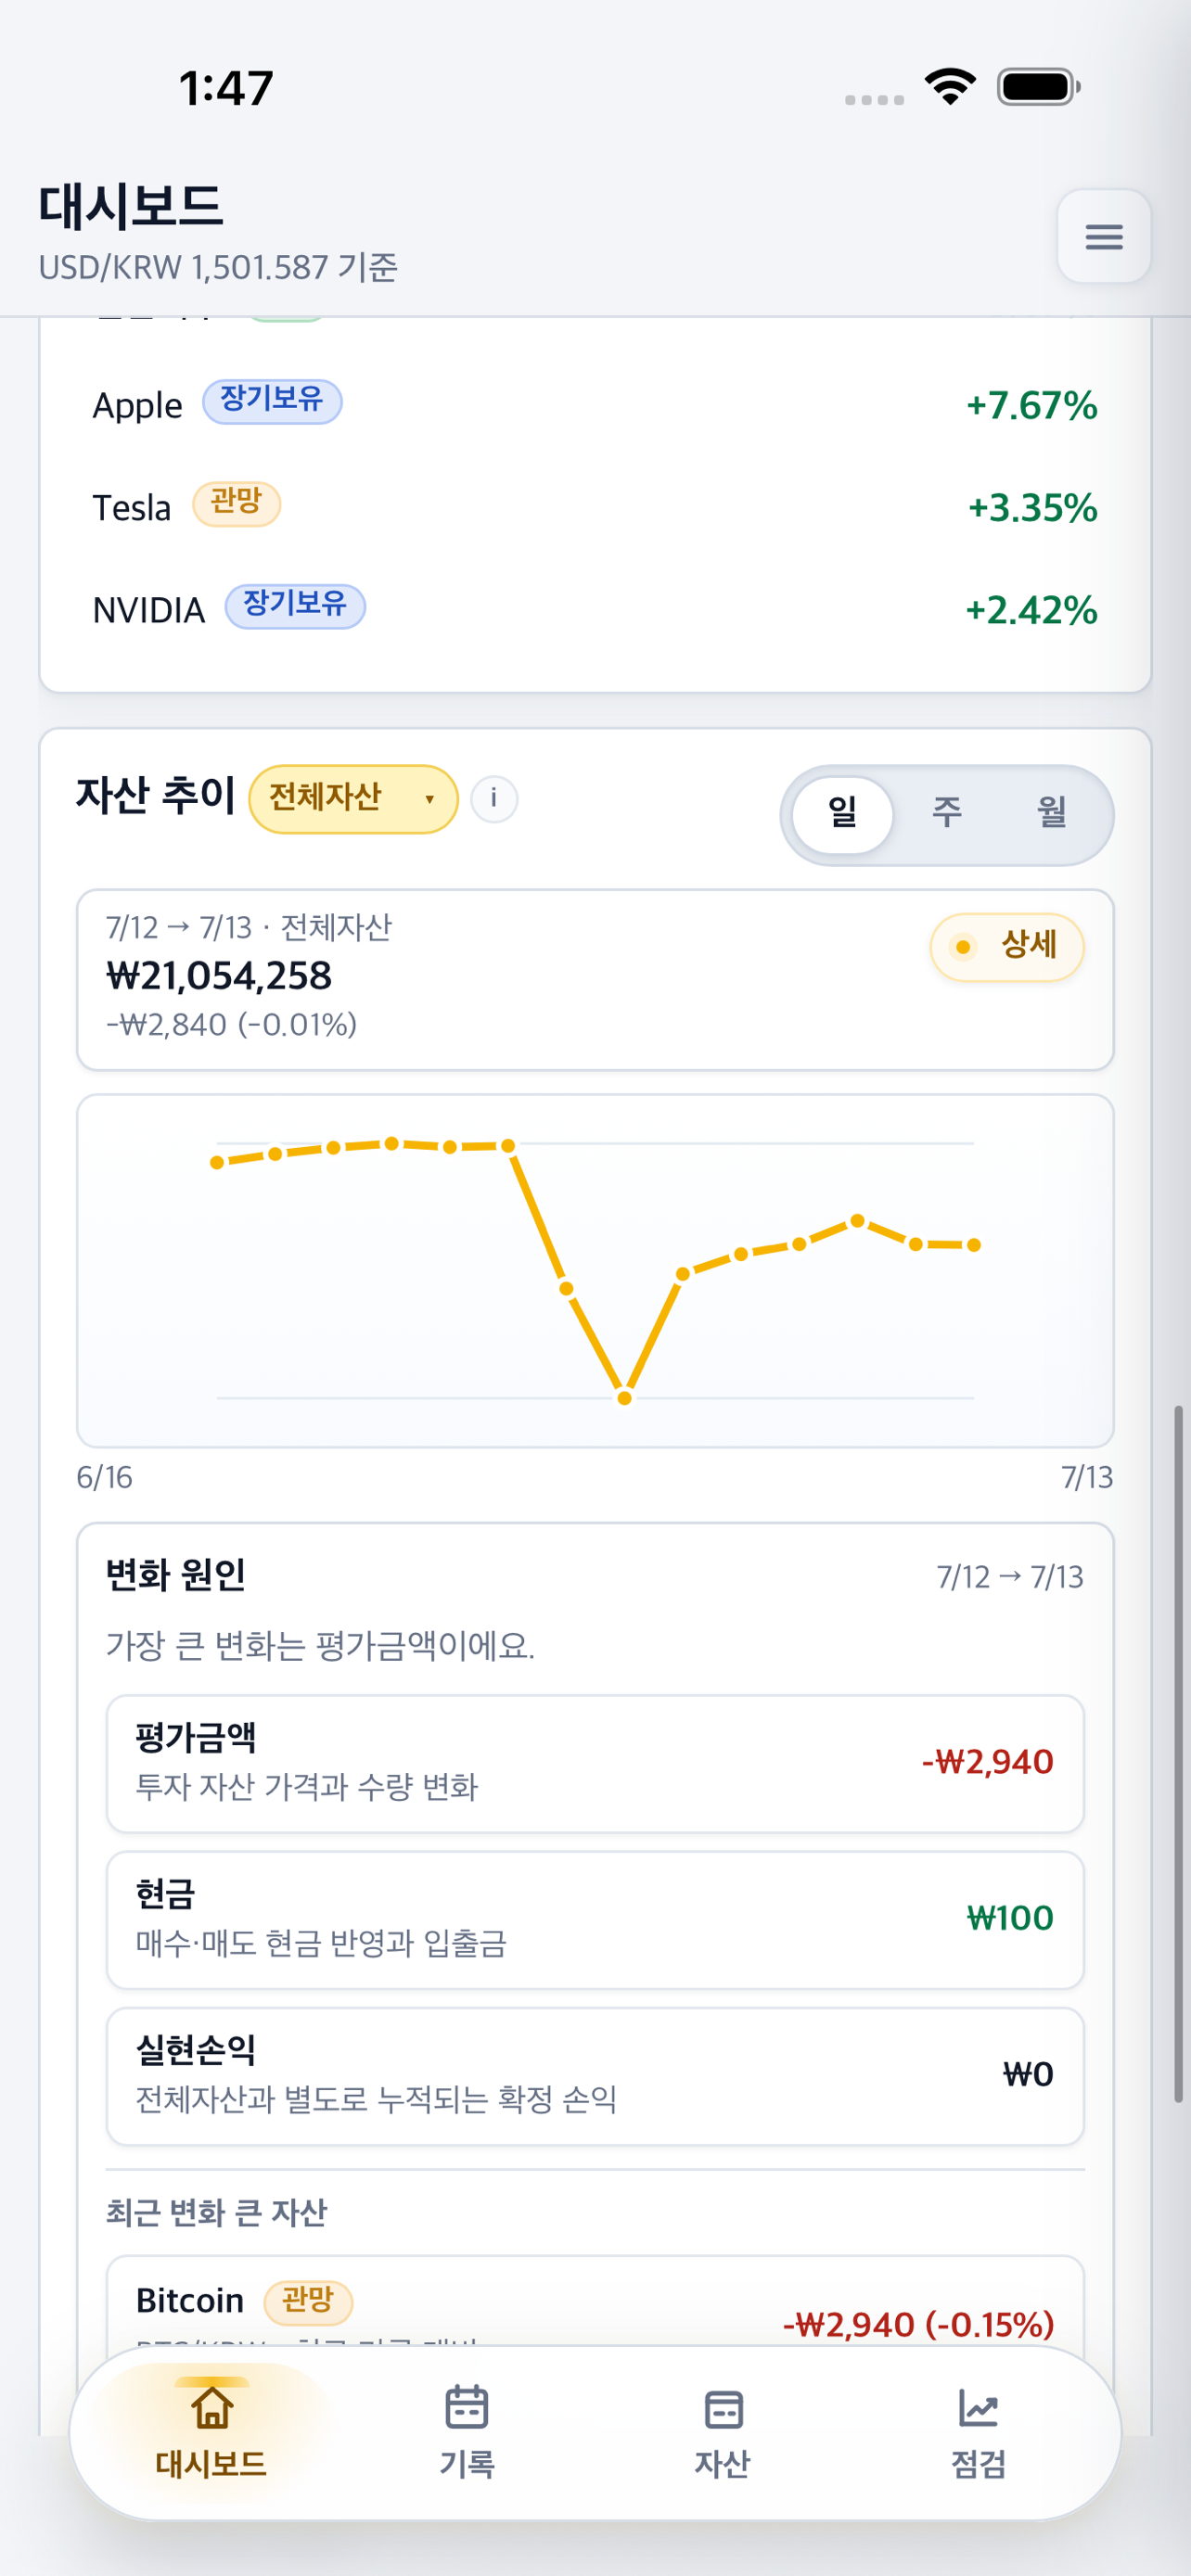Expand the 전체자산 dropdown selector
Image resolution: width=1191 pixels, height=2576 pixels.
(353, 799)
